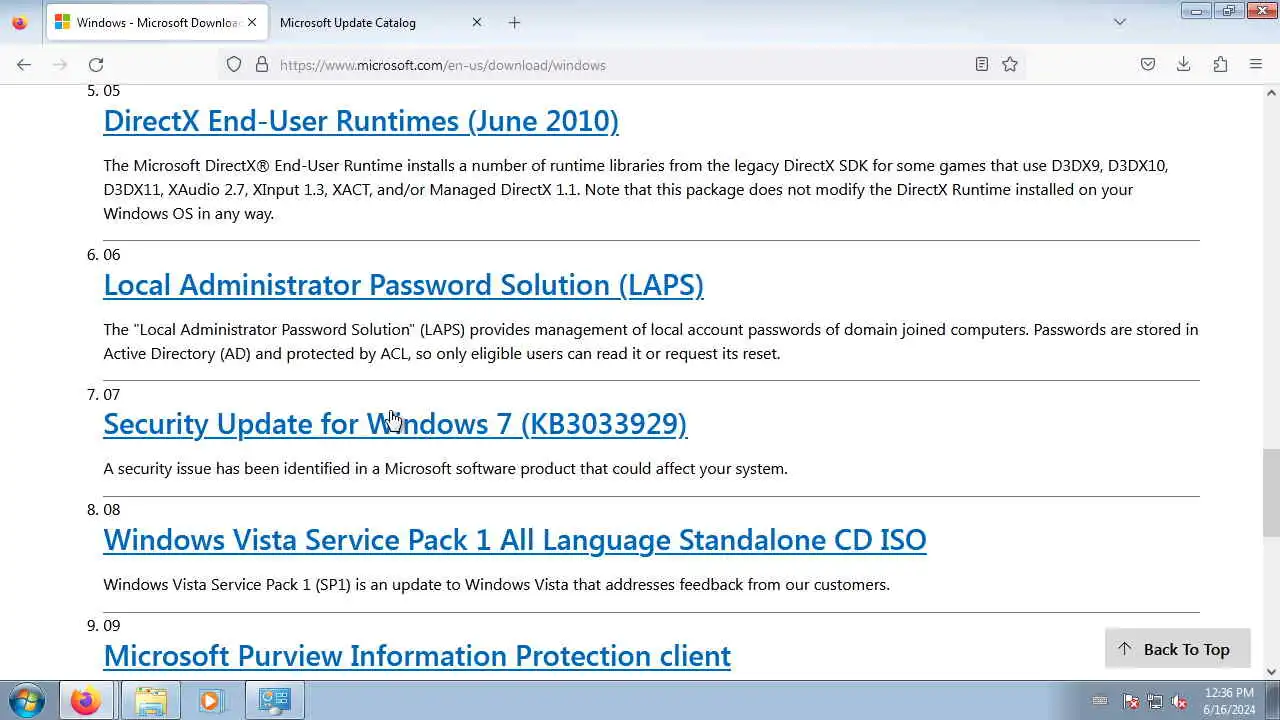
Task: Open Firefox application hamburger menu
Action: click(x=1256, y=64)
